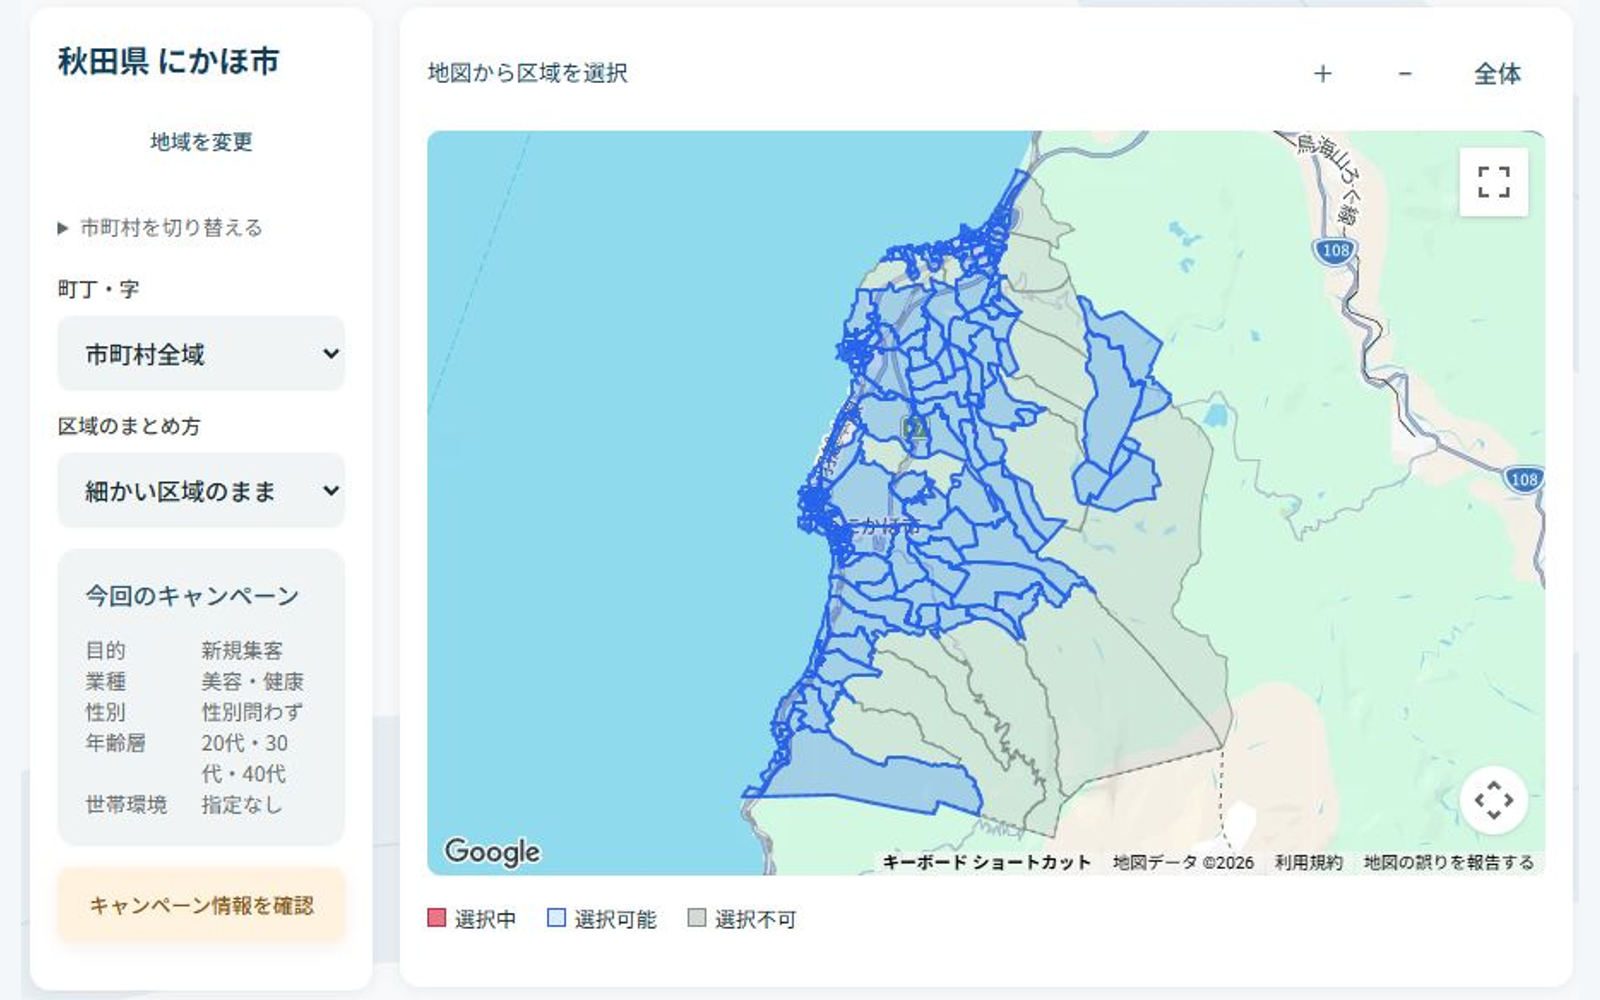
Task: Click 地域を変更 to change region
Action: pos(201,142)
